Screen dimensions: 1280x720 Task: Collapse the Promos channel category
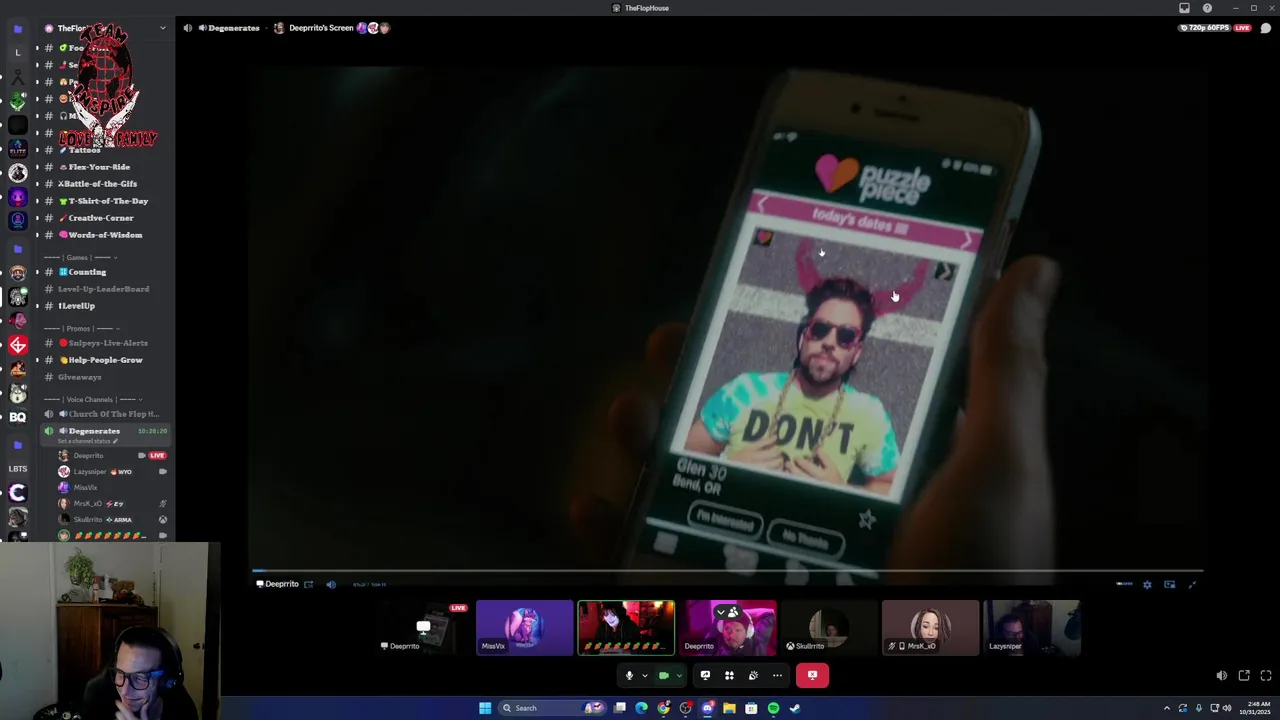[82, 328]
